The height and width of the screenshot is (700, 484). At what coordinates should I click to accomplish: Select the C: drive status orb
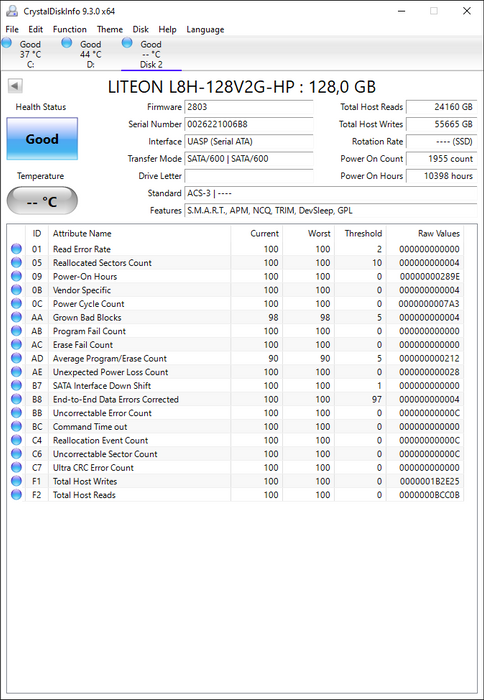(x=7, y=43)
